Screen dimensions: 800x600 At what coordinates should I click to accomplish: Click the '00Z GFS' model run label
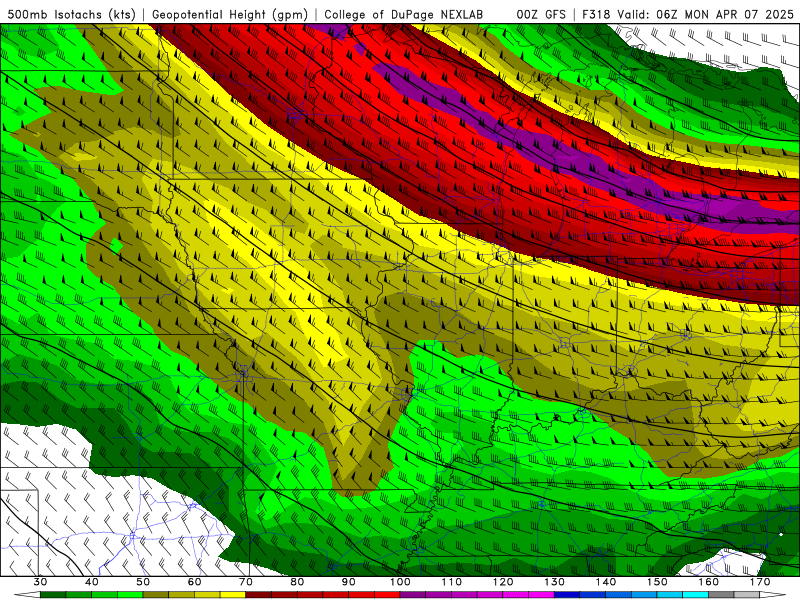(541, 14)
